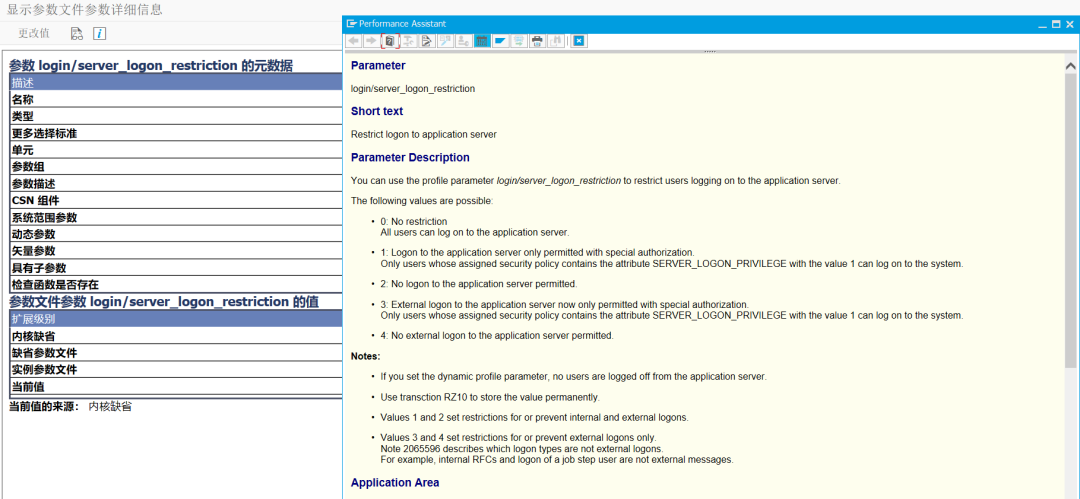Click the Performance Assistant title bar window icon
The image size is (1080, 499).
click(x=351, y=23)
